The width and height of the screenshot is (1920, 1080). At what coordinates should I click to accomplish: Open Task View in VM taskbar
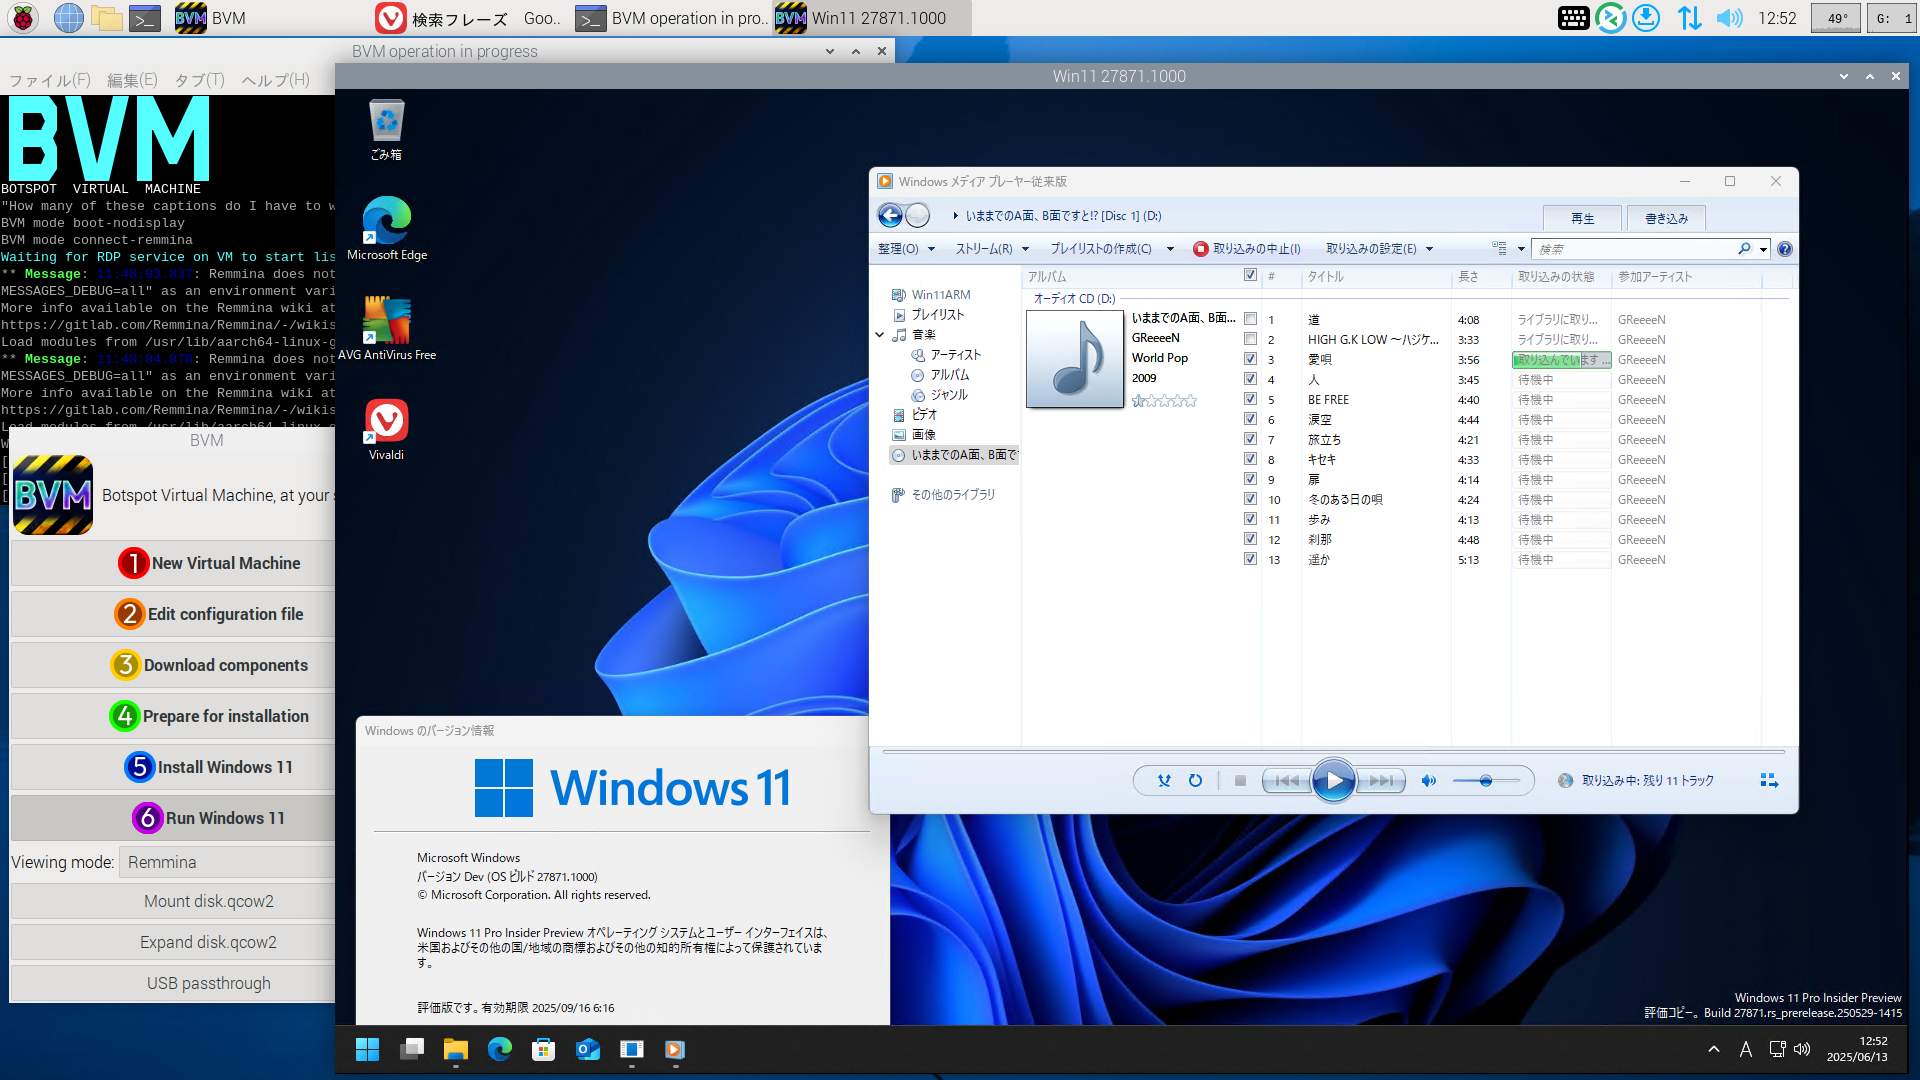(412, 1049)
